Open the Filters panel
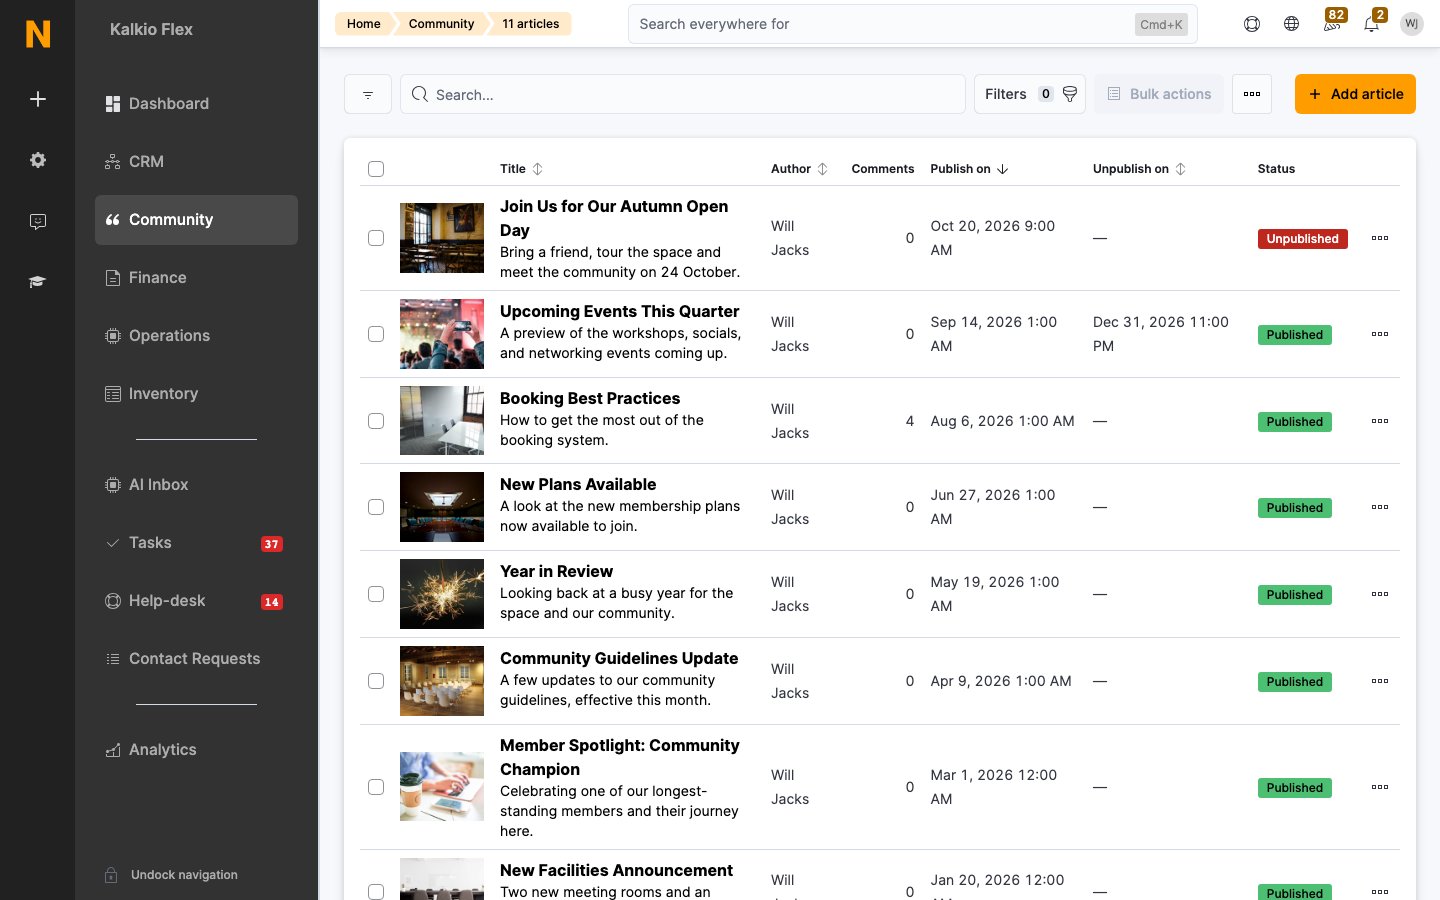 pos(1030,94)
